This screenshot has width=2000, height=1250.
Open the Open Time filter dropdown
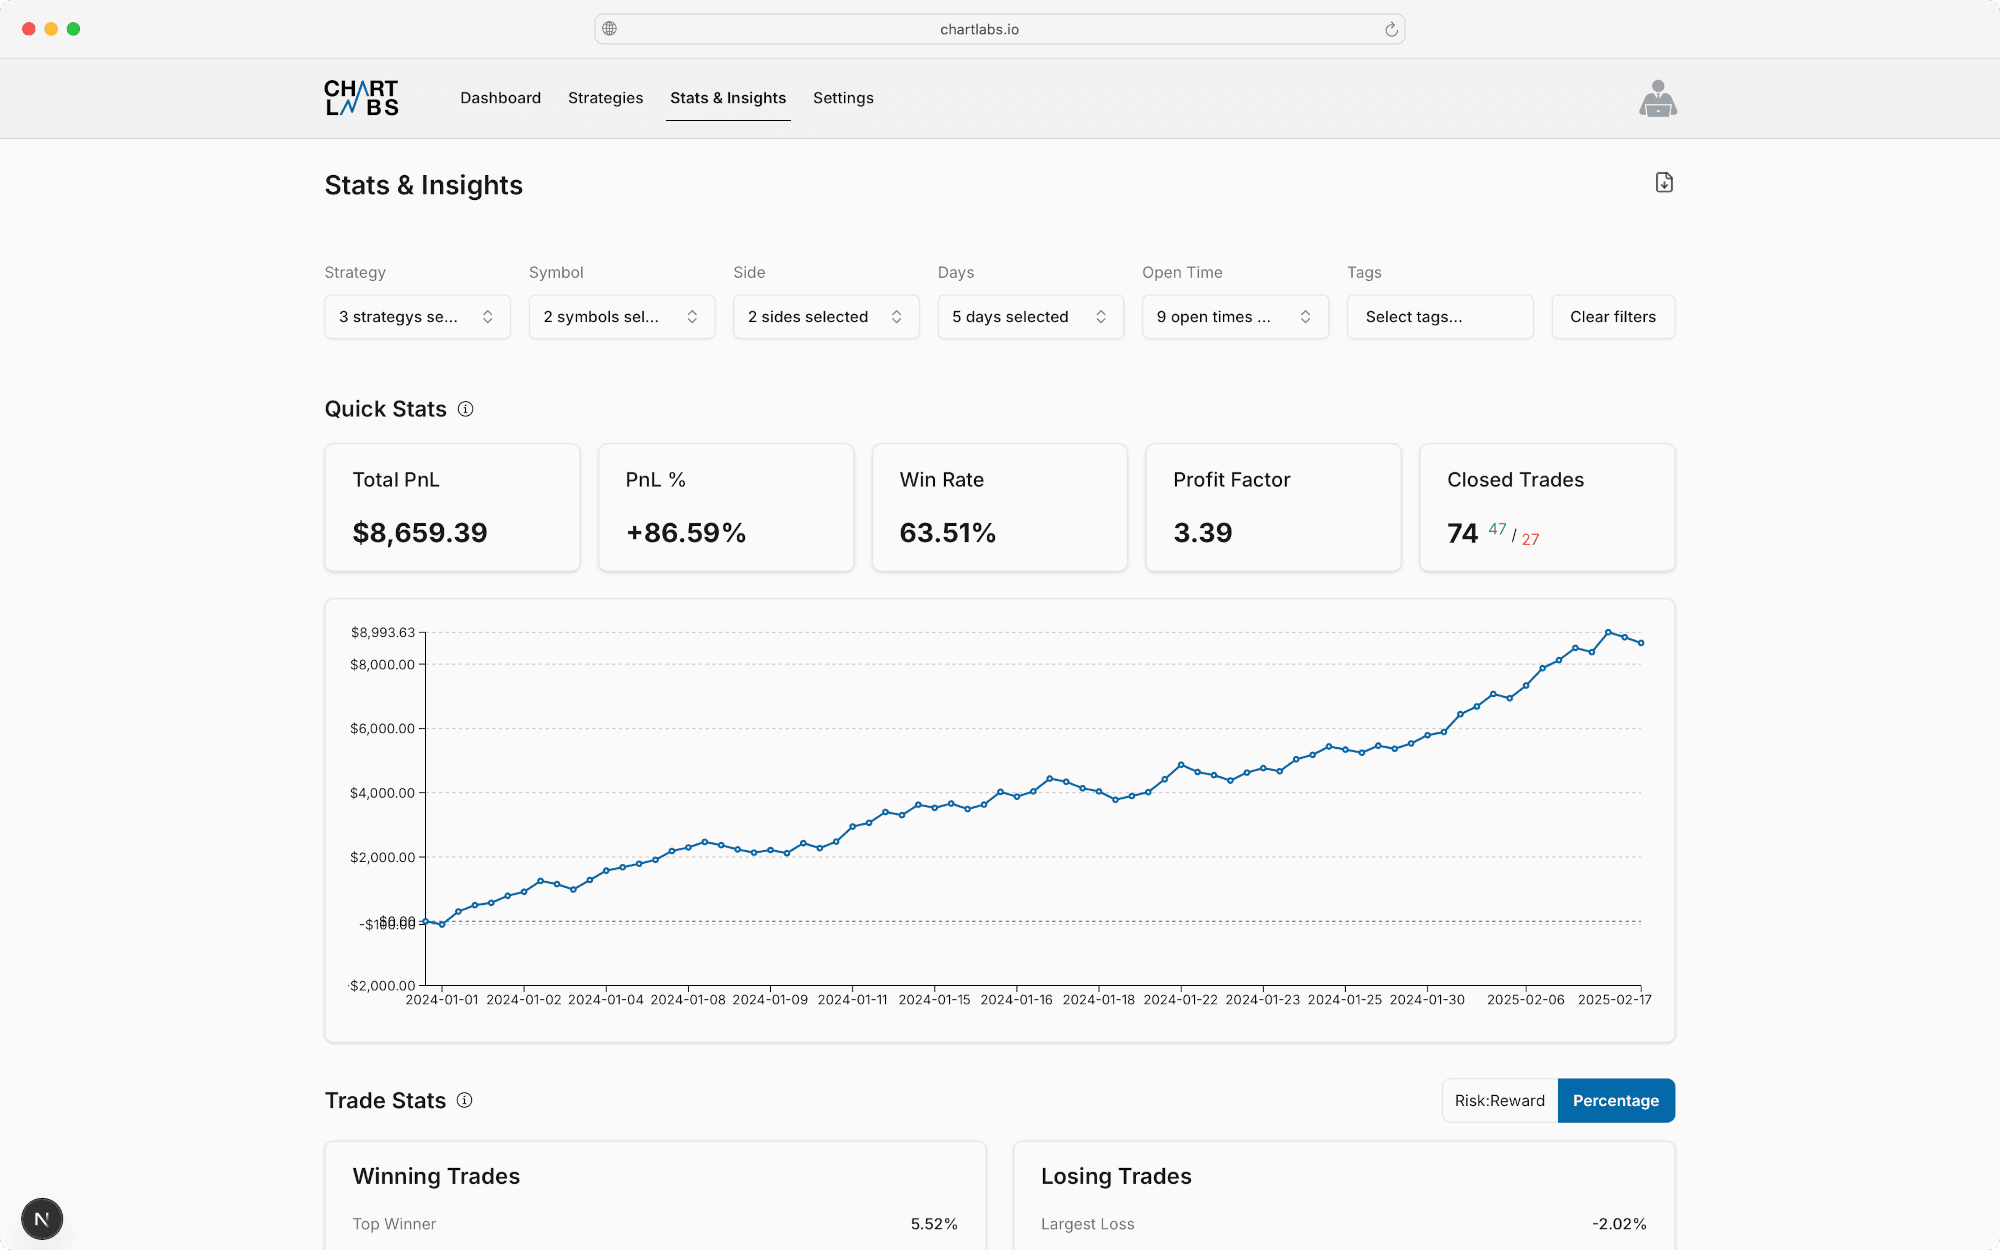[x=1234, y=317]
